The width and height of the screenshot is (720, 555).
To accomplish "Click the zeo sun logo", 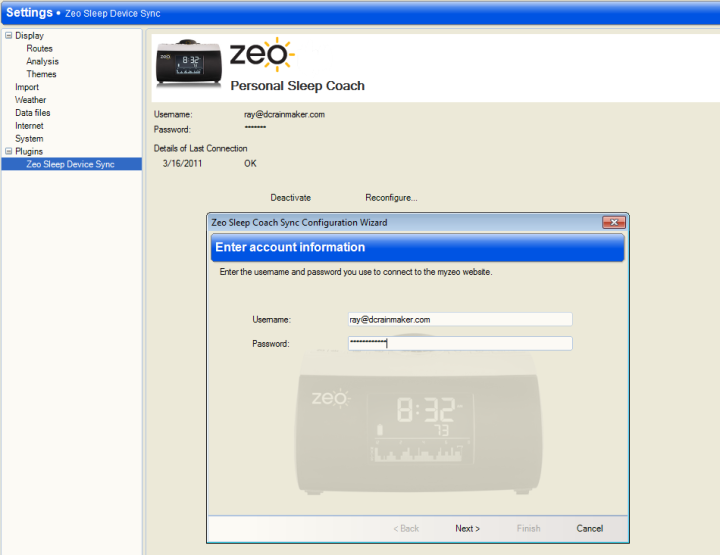I will (262, 54).
